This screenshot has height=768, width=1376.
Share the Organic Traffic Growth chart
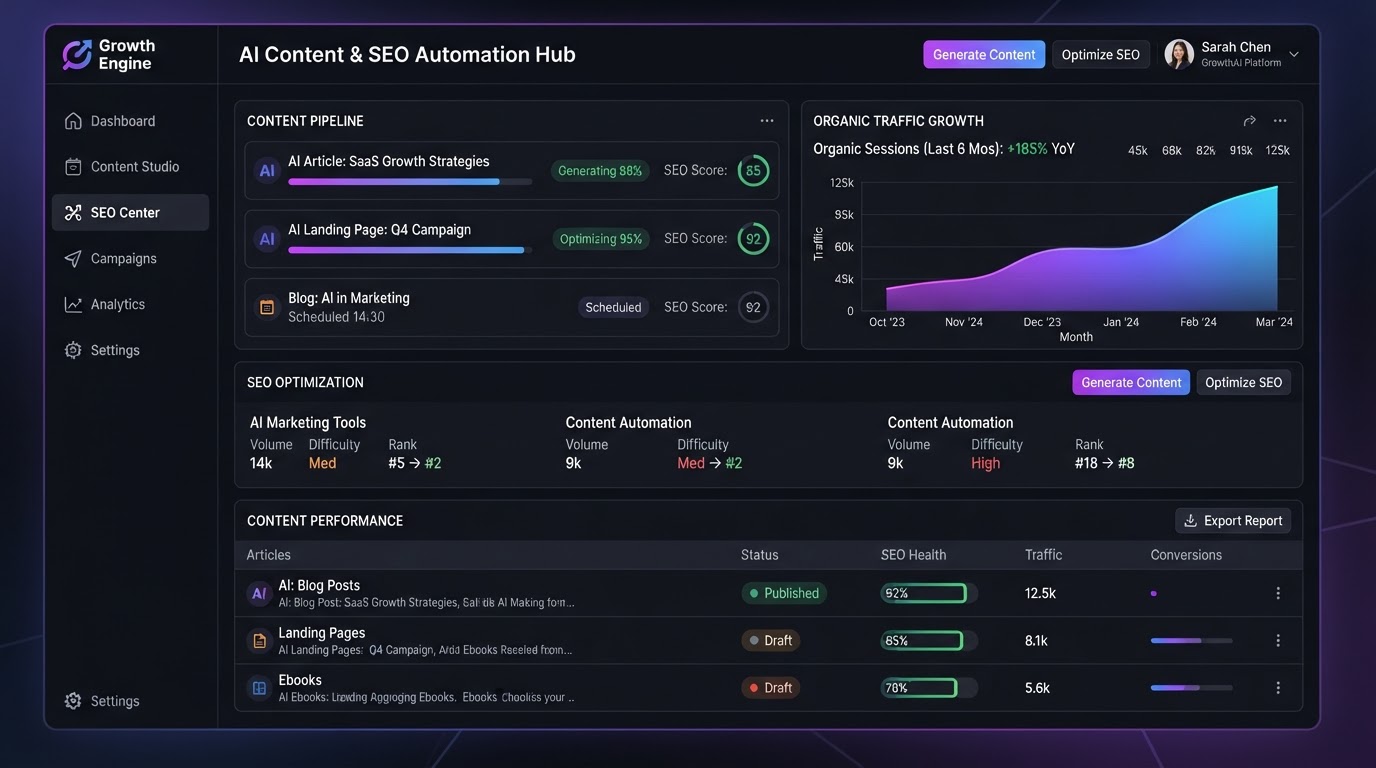(1249, 121)
